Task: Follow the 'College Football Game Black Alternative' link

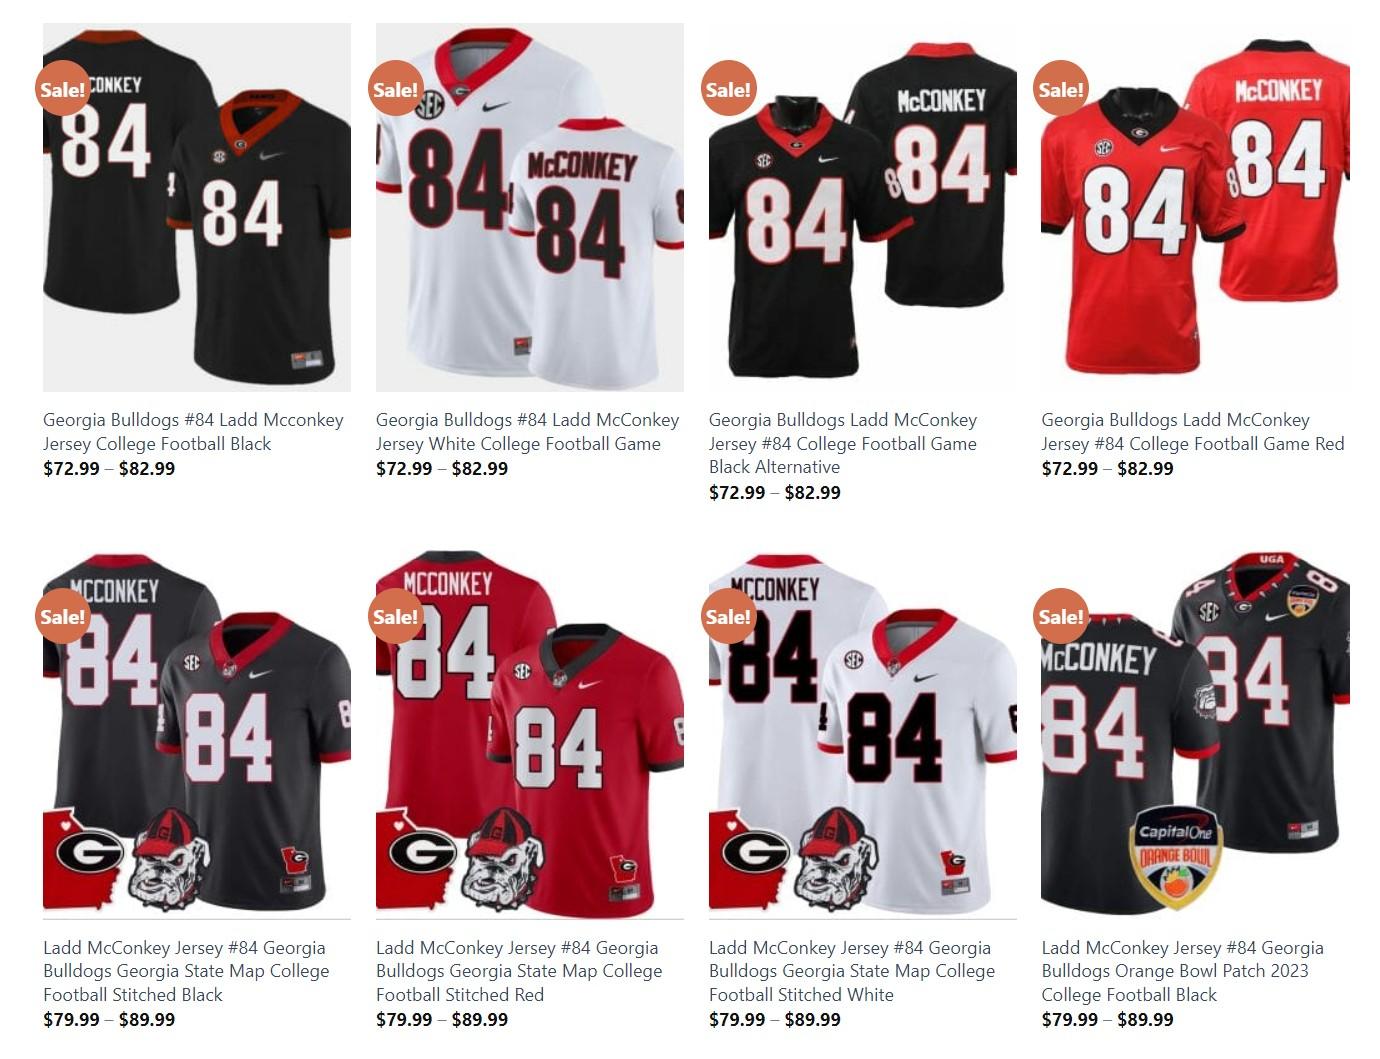Action: [843, 443]
